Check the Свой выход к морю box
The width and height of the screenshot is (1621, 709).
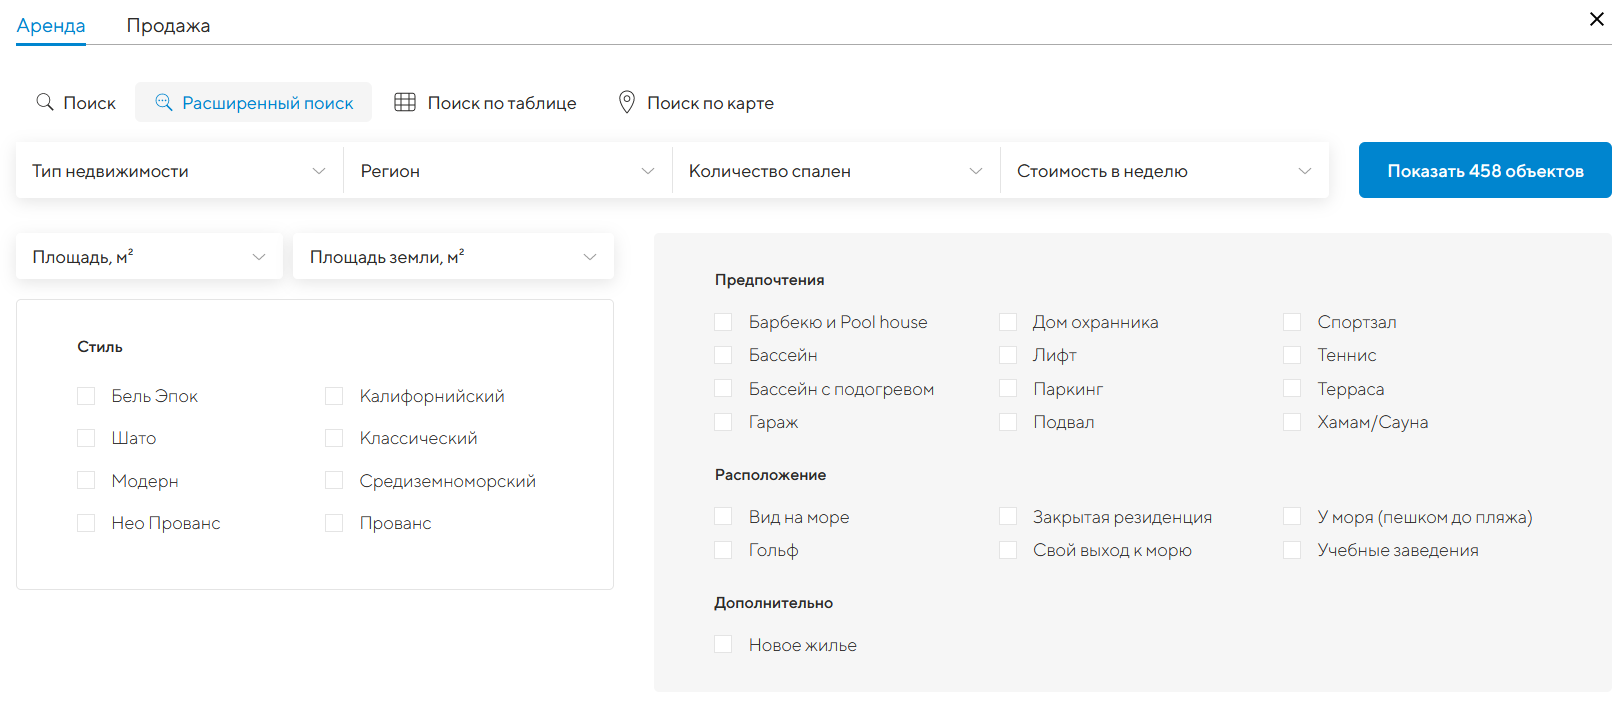pyautogui.click(x=1008, y=550)
